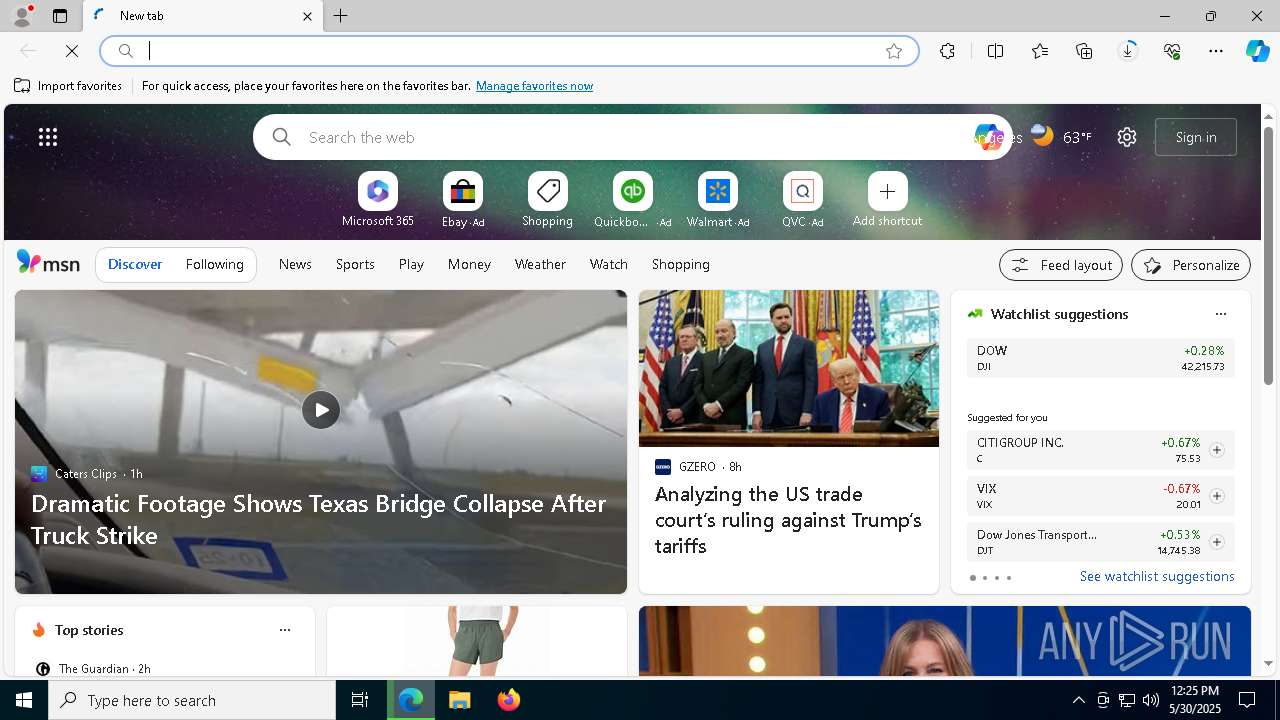Image resolution: width=1280 pixels, height=720 pixels.
Task: Add this page to favorites star
Action: tap(894, 51)
